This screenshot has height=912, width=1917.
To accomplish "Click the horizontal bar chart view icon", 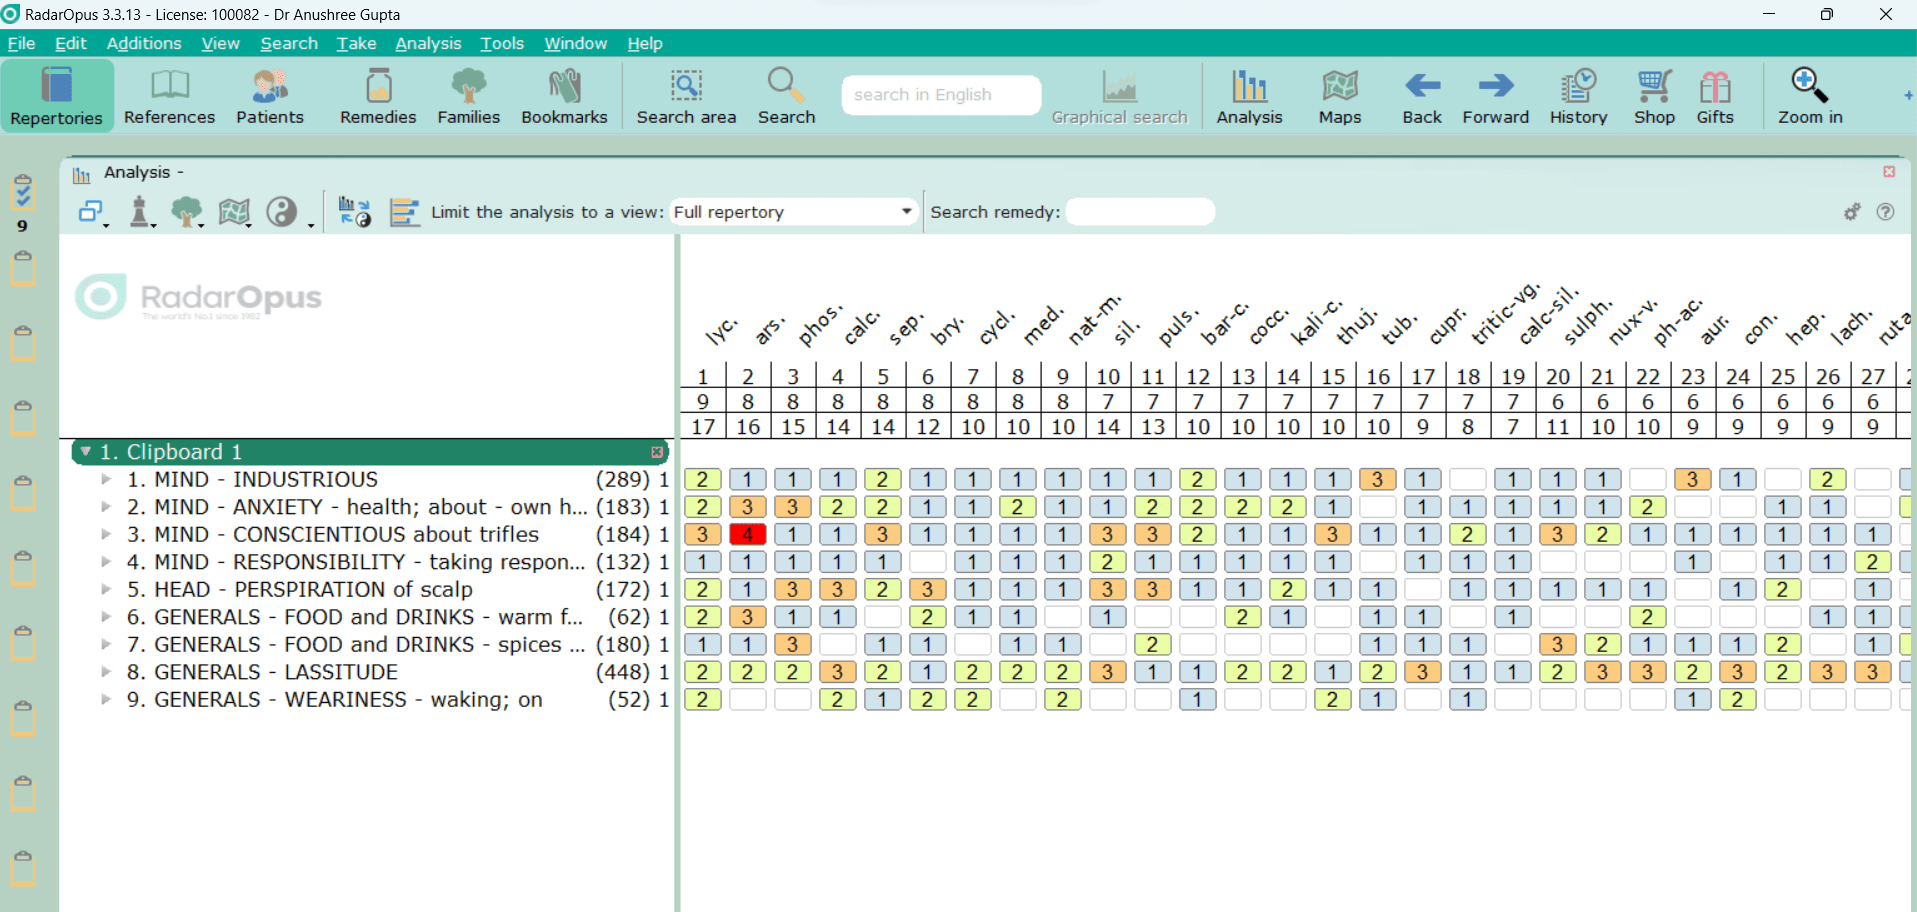I will click(404, 212).
